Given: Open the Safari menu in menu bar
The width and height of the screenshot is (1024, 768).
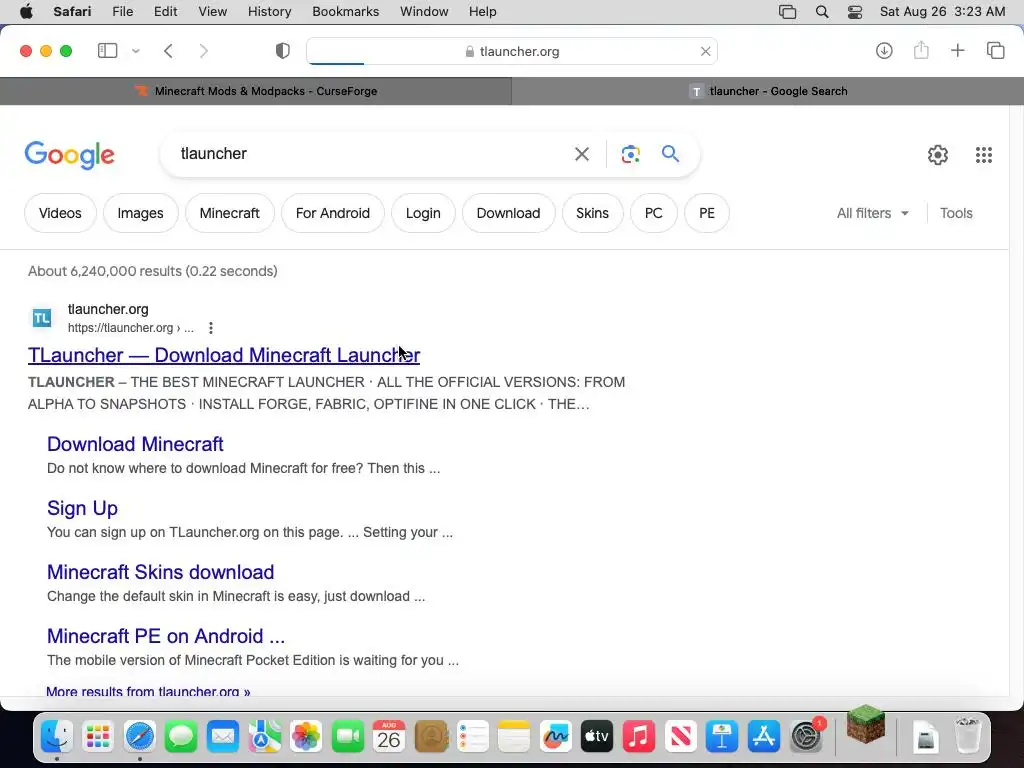Looking at the screenshot, I should [72, 12].
